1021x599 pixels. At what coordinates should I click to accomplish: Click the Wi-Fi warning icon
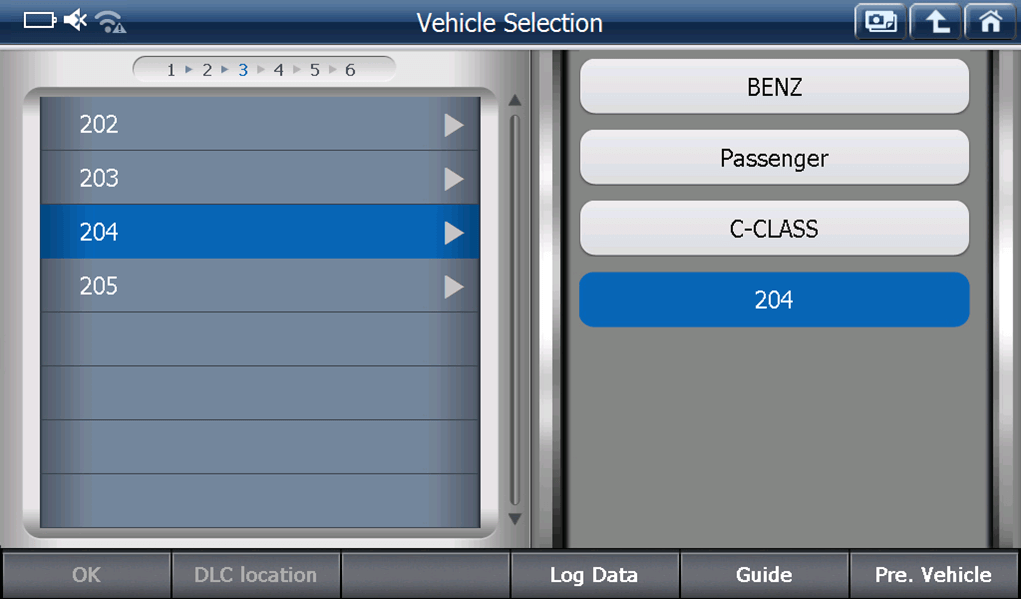click(x=110, y=21)
